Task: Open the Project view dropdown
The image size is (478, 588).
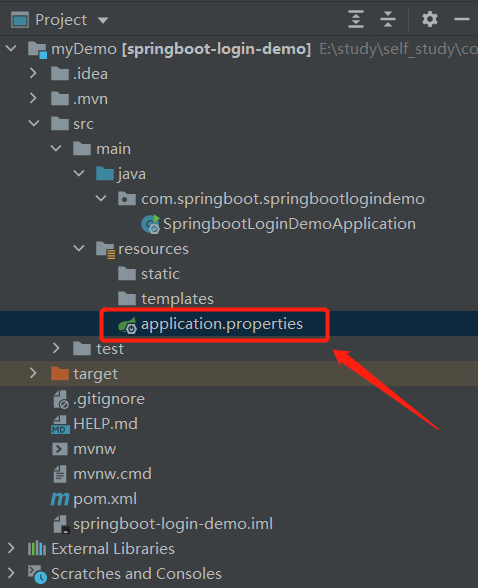Action: (103, 20)
